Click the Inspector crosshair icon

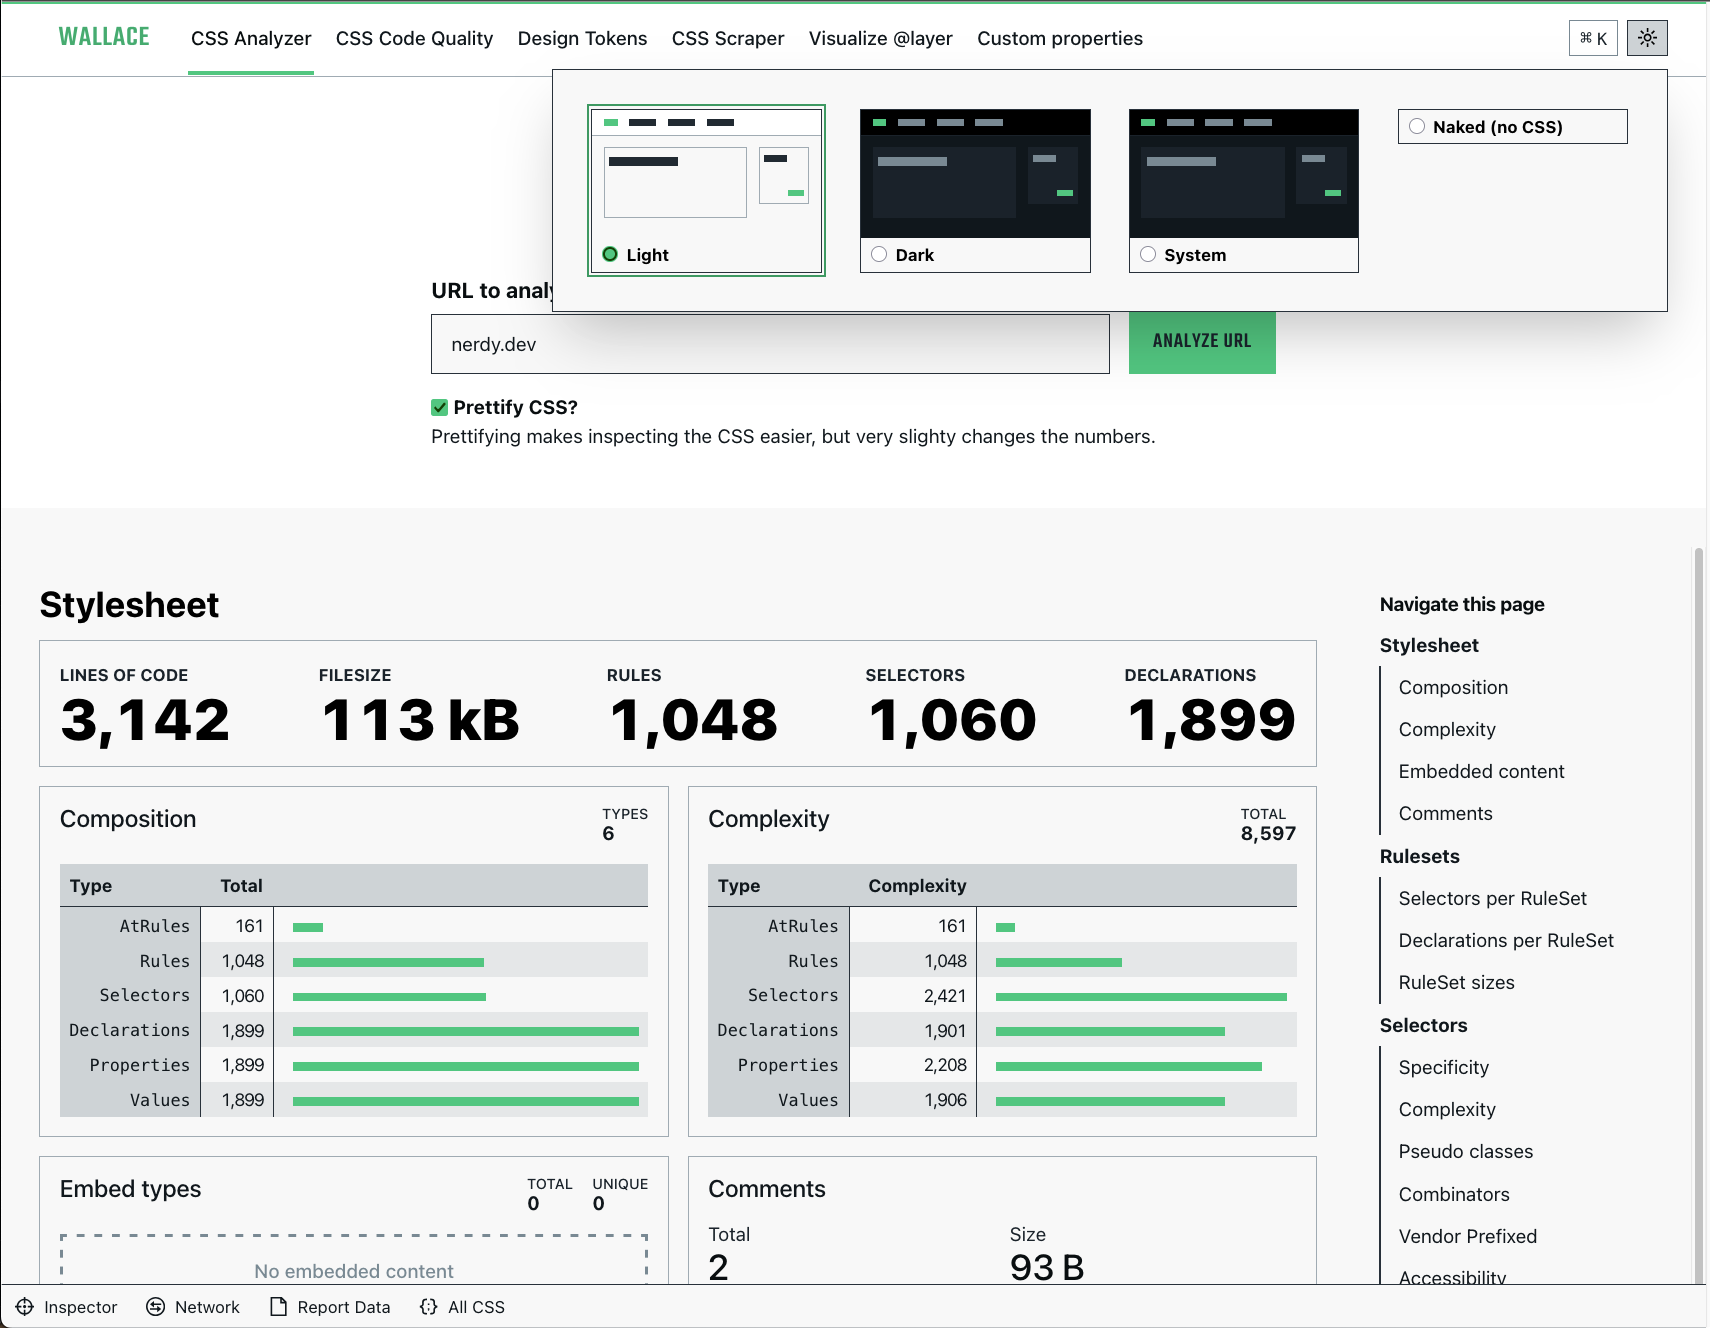(25, 1307)
